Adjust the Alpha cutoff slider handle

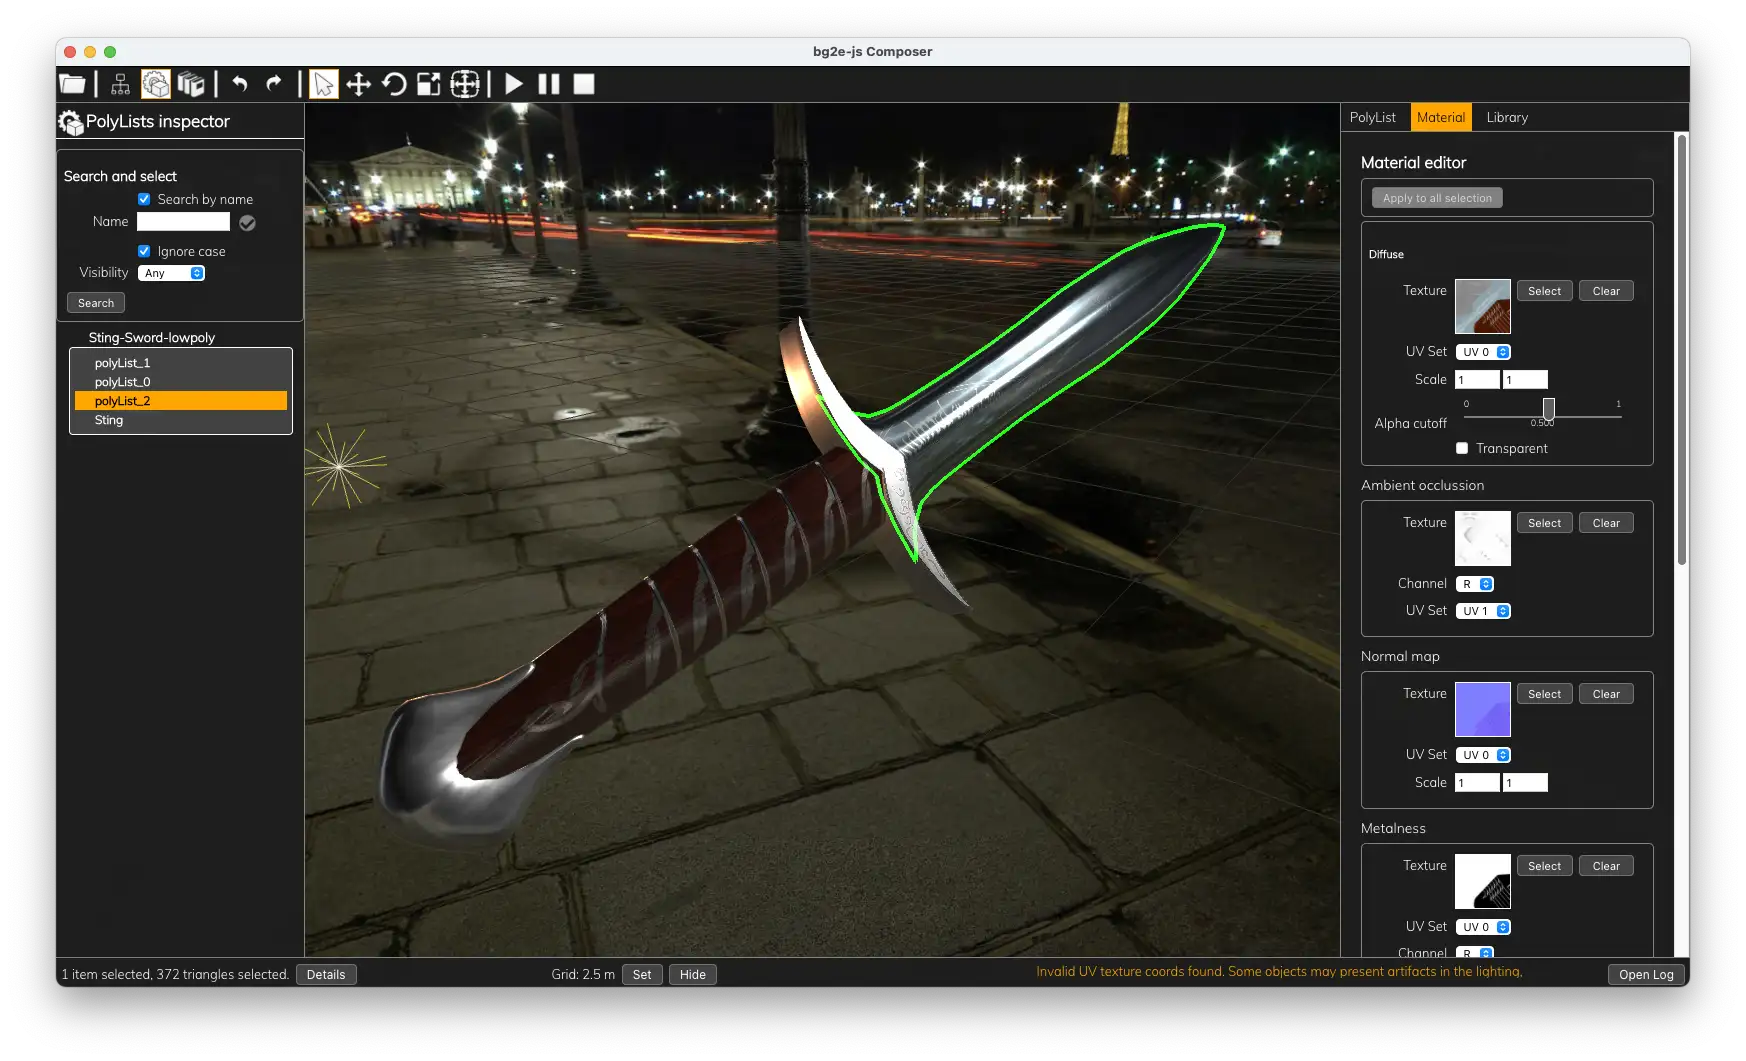click(1548, 409)
